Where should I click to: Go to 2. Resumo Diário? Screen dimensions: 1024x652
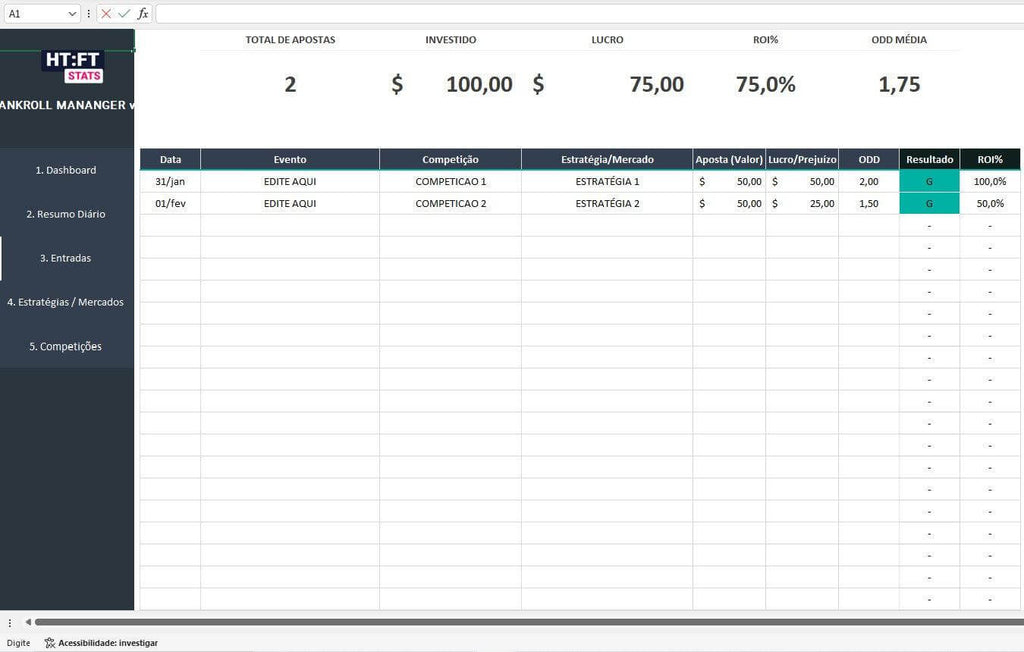point(66,214)
